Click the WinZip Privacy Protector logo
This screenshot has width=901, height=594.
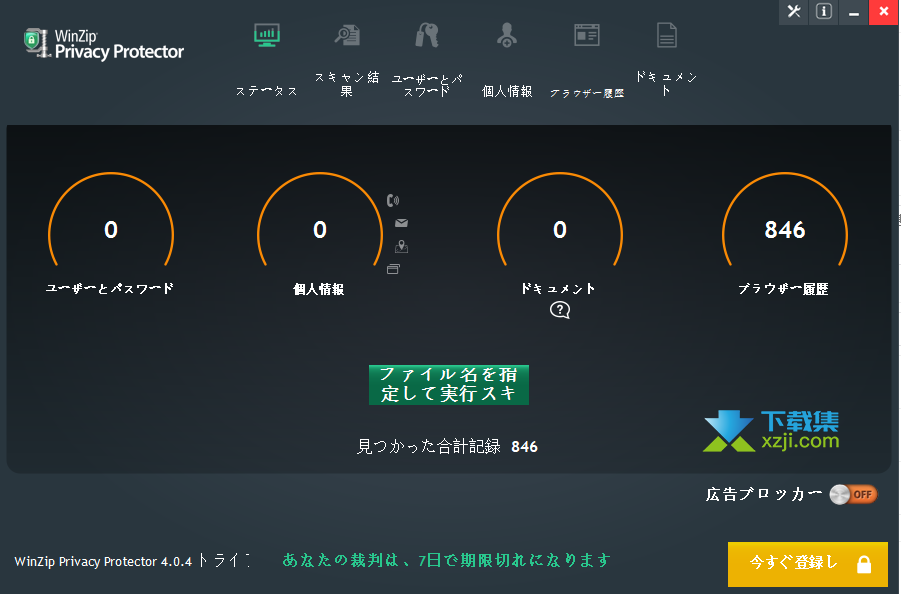pyautogui.click(x=104, y=44)
